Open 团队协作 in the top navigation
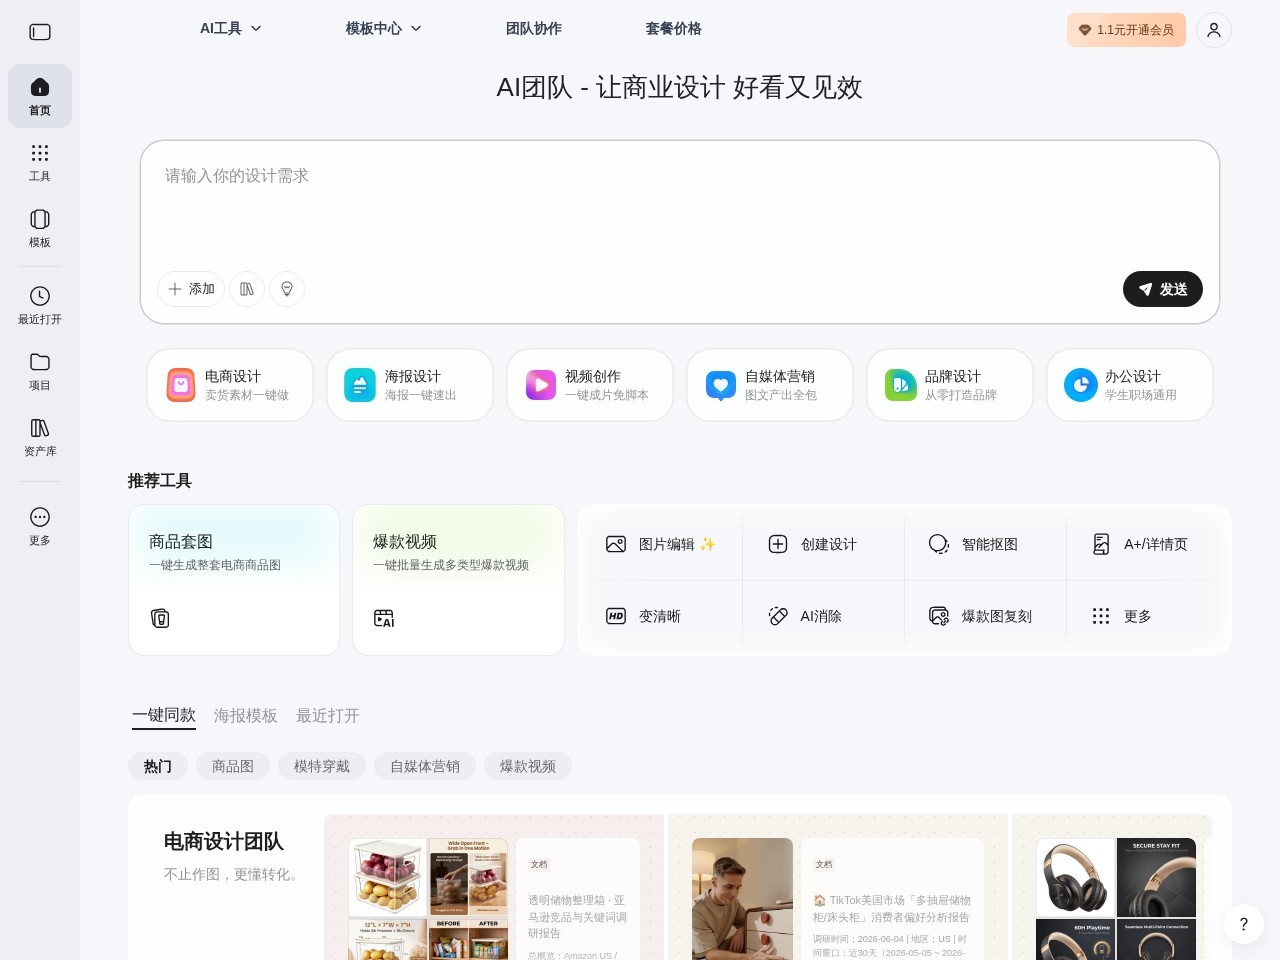 tap(534, 28)
